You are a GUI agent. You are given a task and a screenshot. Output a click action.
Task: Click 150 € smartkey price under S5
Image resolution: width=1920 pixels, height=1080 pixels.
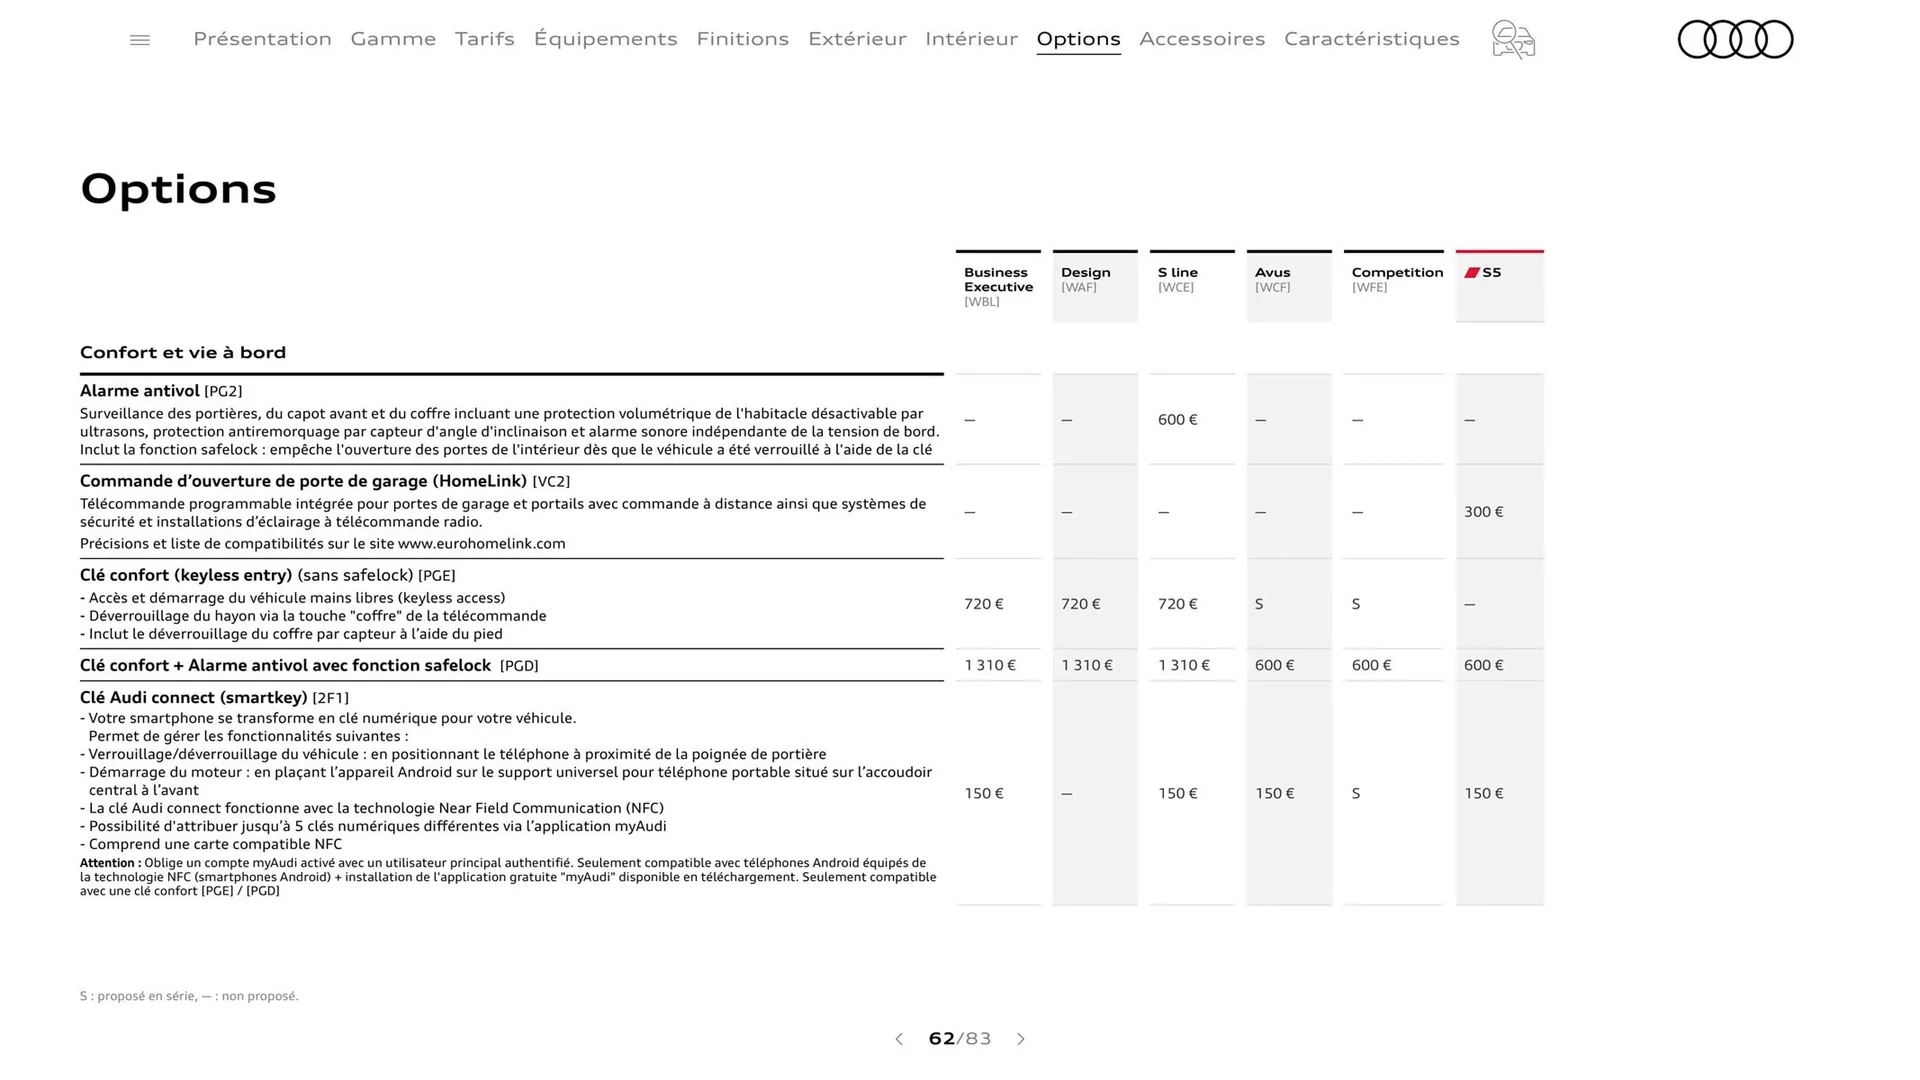[1484, 794]
